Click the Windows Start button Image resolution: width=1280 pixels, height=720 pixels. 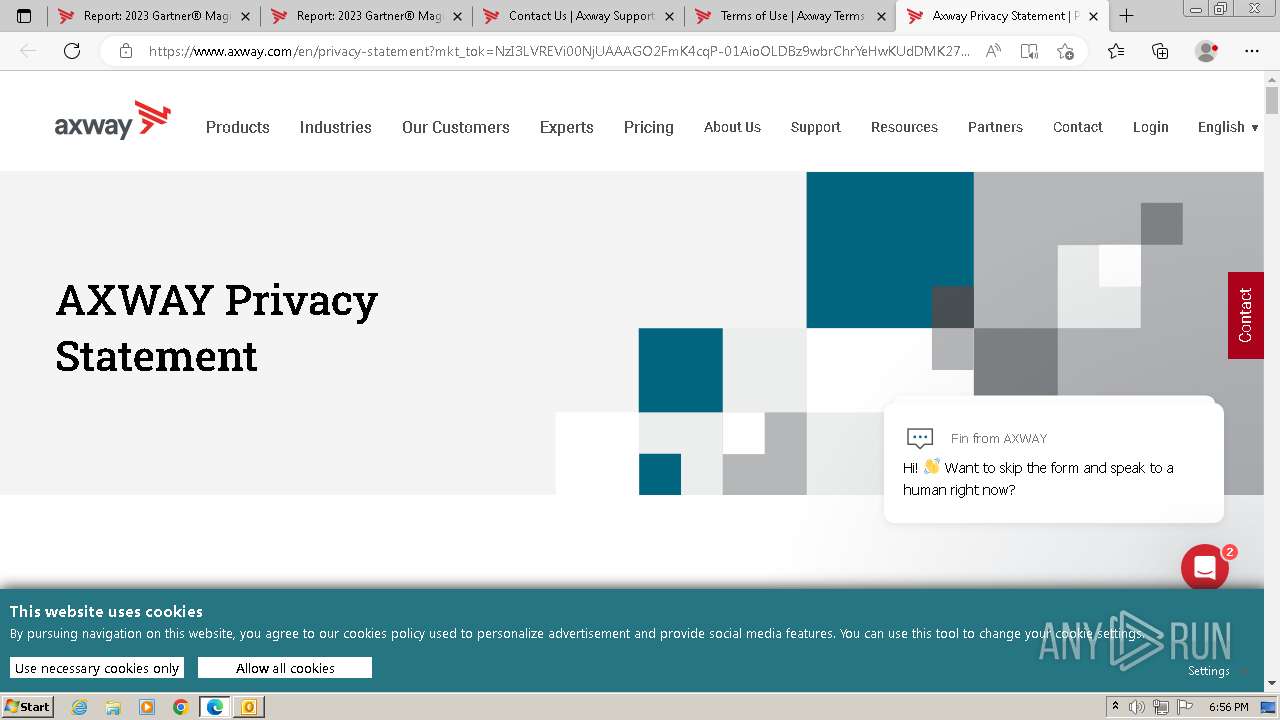pos(27,707)
